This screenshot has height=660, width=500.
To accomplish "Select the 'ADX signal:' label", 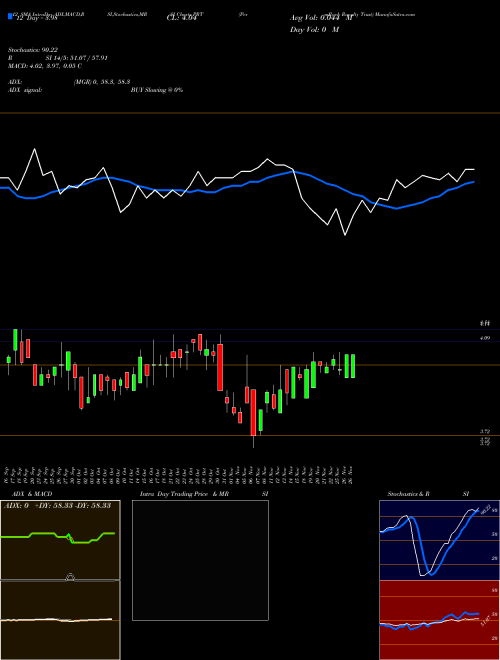I will [25, 90].
